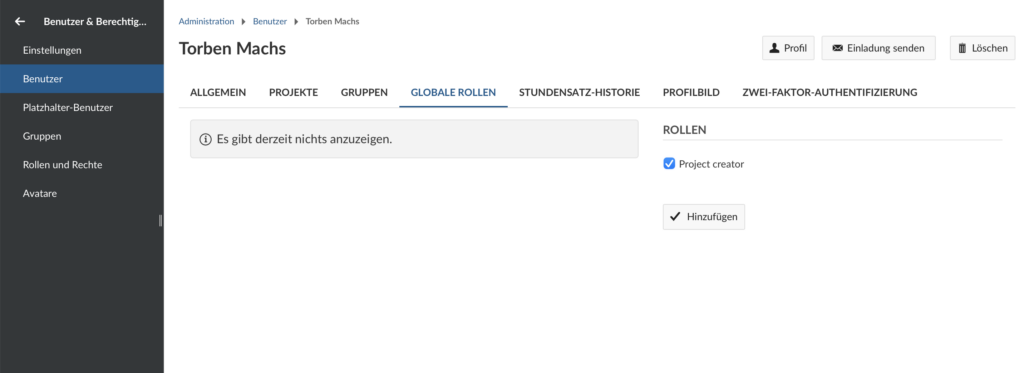Open the Gruppen tab

[x=364, y=93]
